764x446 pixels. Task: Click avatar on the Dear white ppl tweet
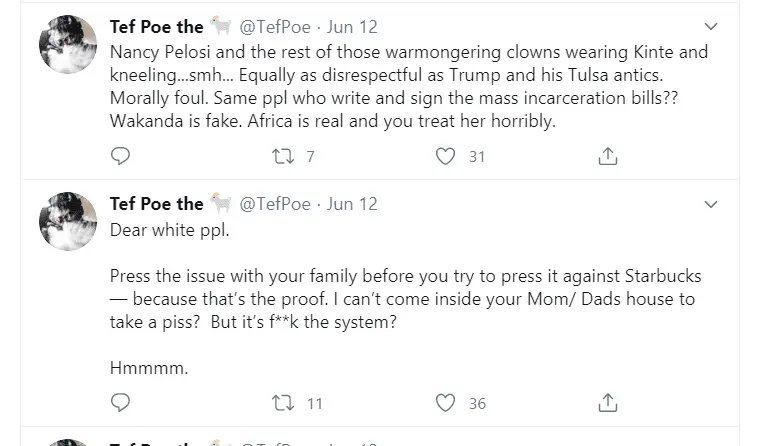(x=68, y=221)
